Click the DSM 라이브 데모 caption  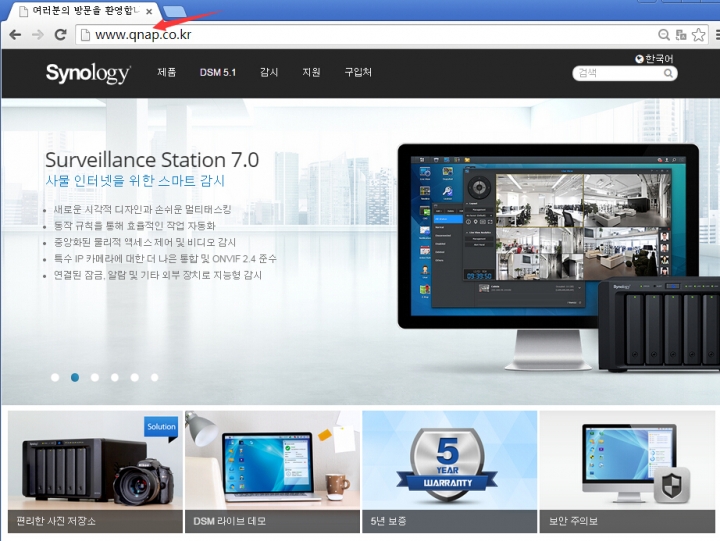230,521
